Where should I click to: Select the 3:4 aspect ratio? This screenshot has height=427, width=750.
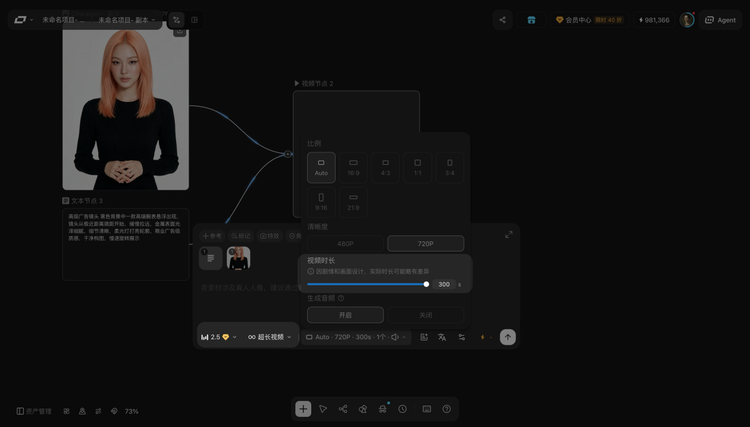pyautogui.click(x=450, y=167)
